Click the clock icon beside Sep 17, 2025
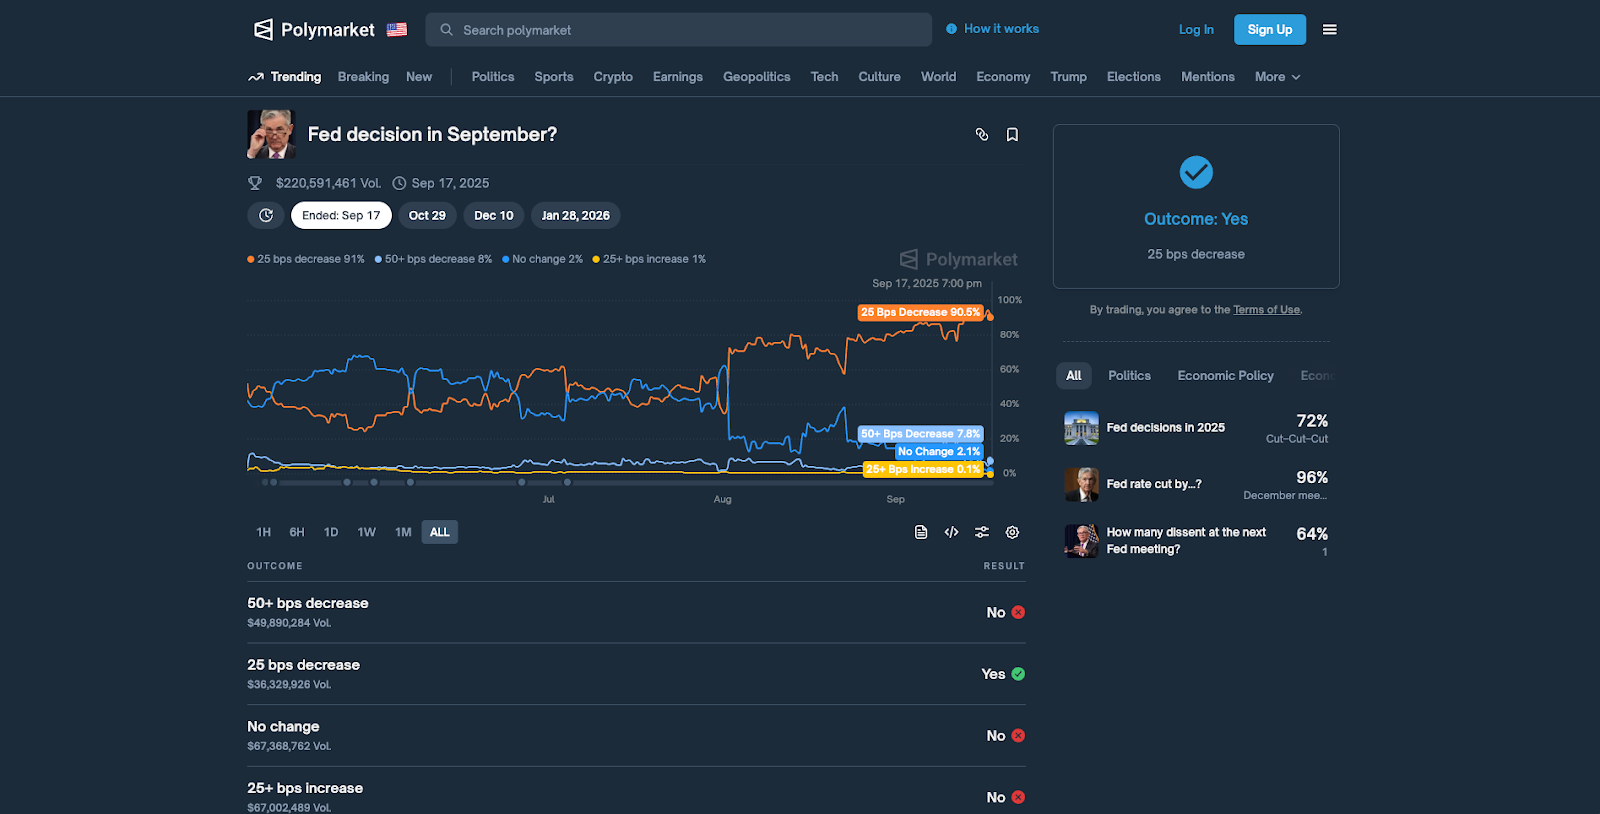The image size is (1600, 814). [399, 183]
